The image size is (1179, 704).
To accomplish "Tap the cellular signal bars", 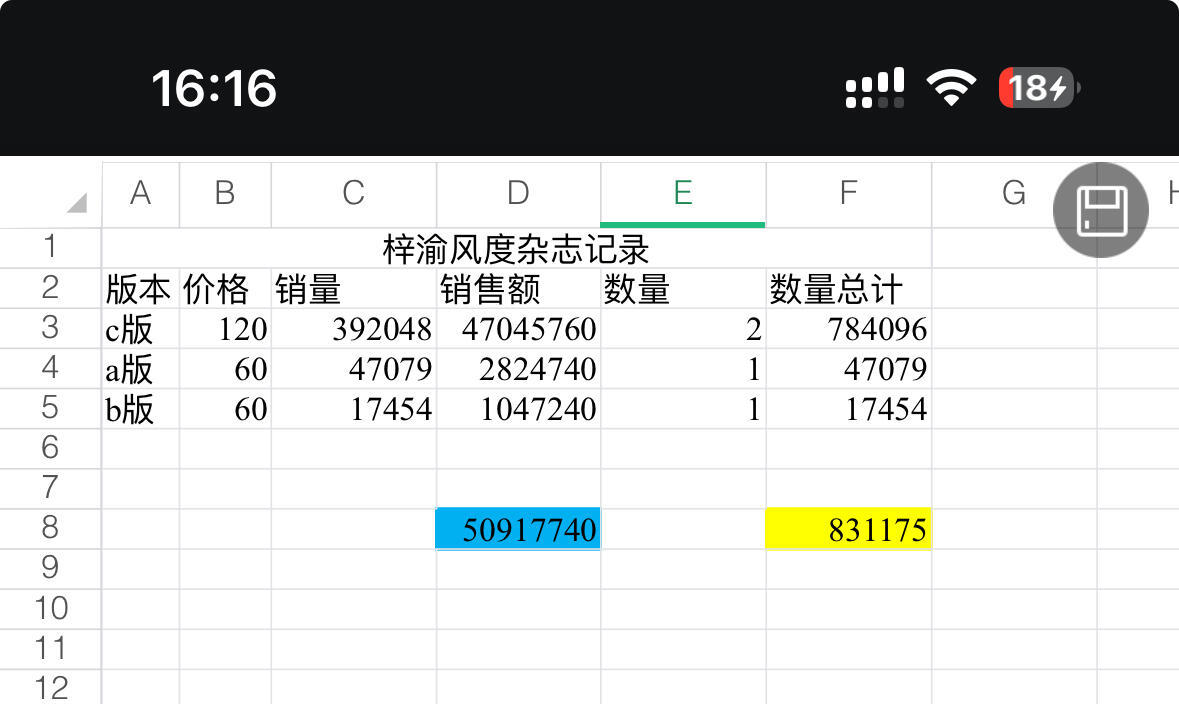I will tap(874, 88).
